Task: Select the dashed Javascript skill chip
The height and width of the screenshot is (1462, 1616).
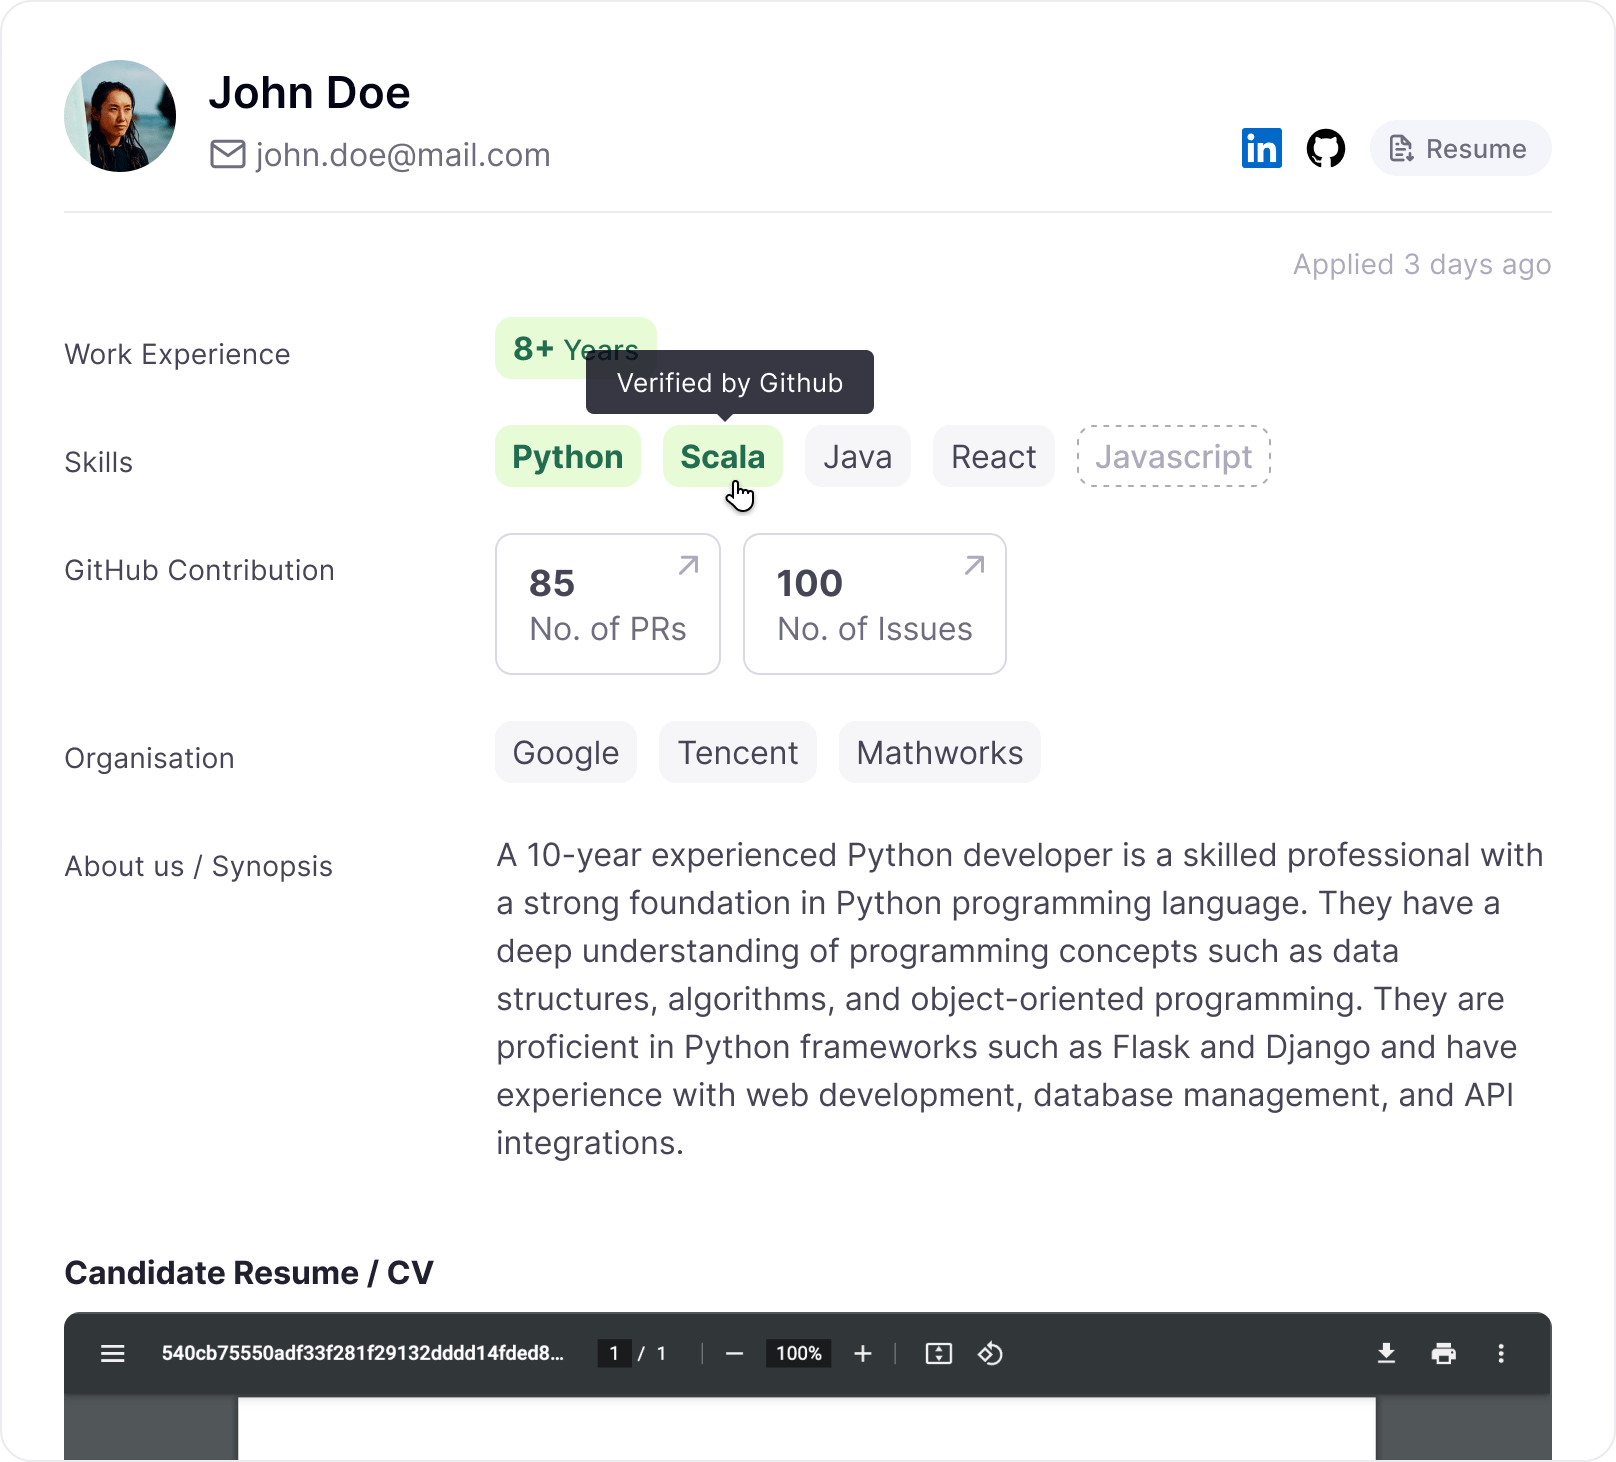Action: pyautogui.click(x=1173, y=456)
